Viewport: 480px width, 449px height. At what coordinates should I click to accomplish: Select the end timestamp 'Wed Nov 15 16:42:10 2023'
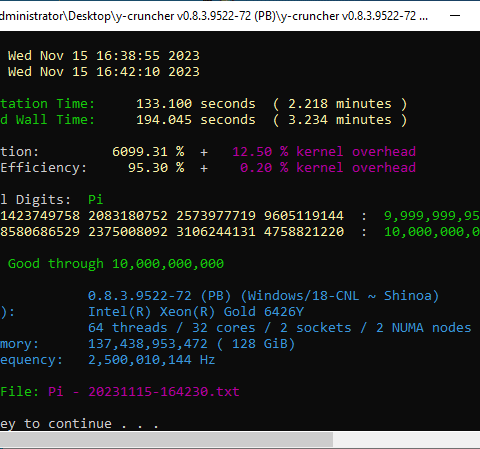pyautogui.click(x=104, y=72)
